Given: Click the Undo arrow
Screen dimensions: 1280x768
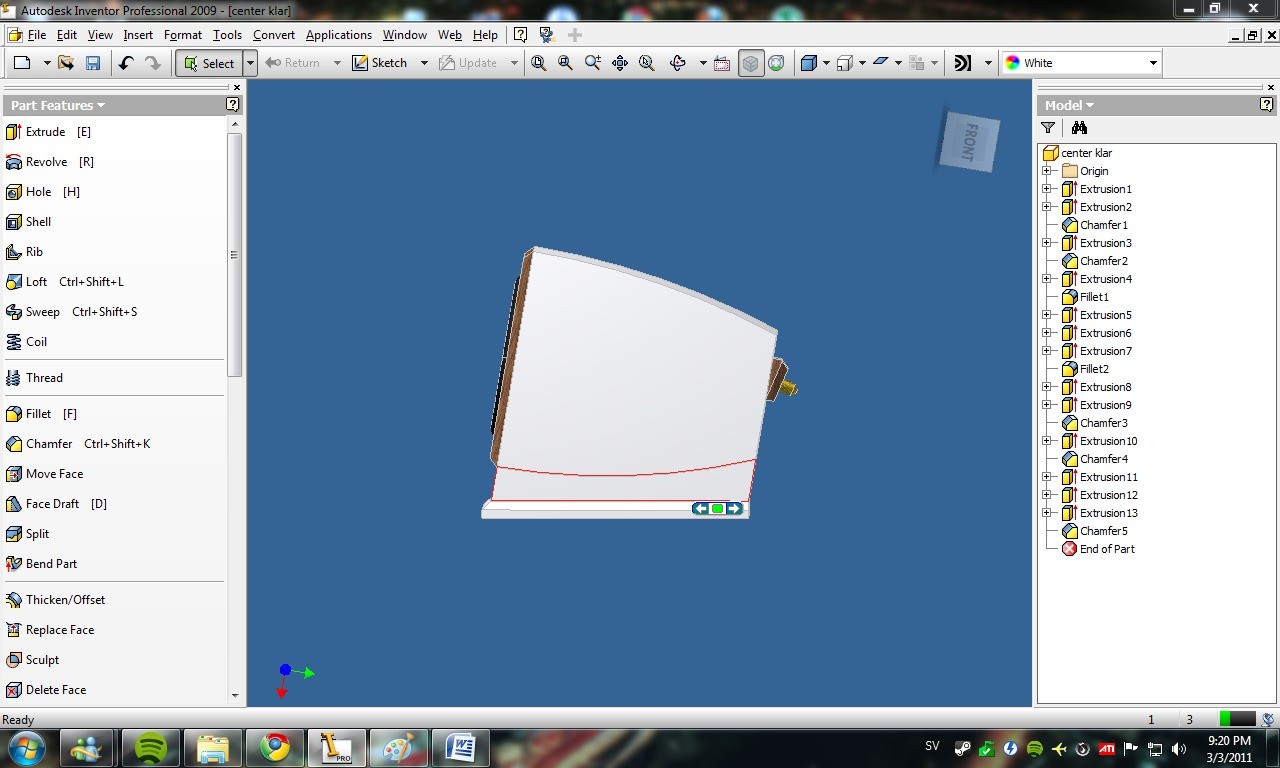Looking at the screenshot, I should pos(126,63).
